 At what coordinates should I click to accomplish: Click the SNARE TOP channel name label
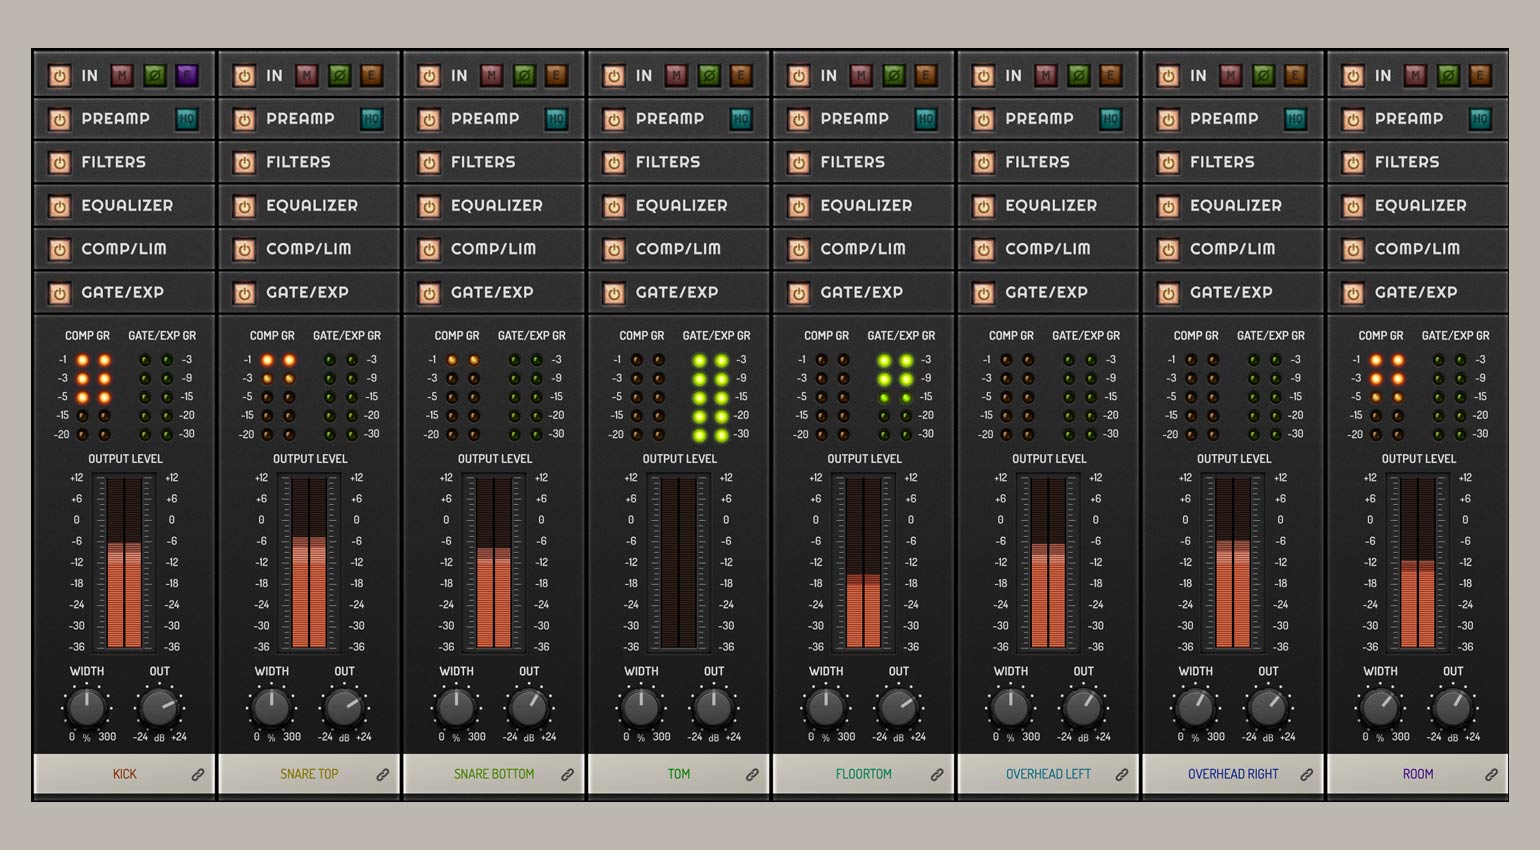pyautogui.click(x=309, y=774)
